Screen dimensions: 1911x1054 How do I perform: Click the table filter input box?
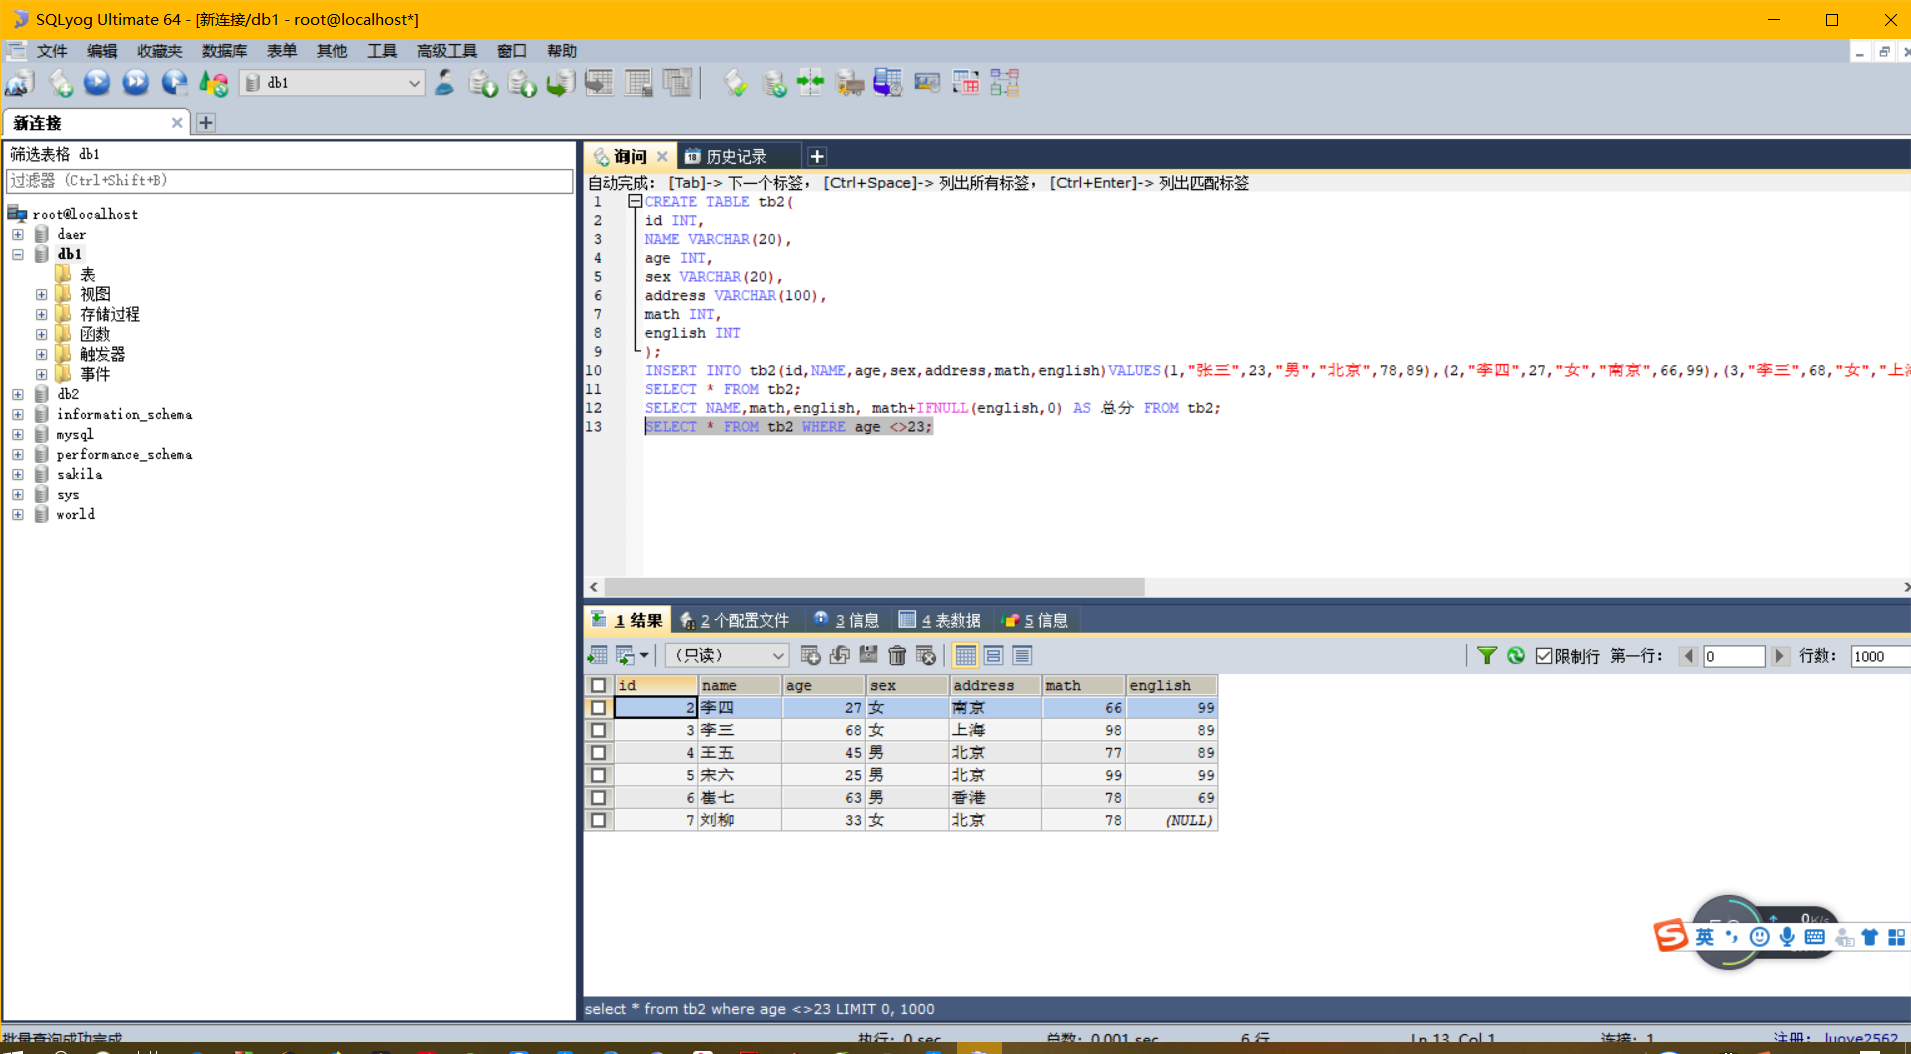(x=289, y=181)
